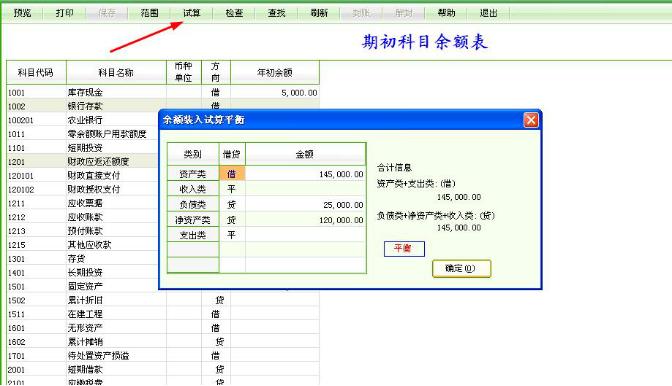This screenshot has height=386, width=672.
Task: Select the 在建工程 row
Action: click(x=163, y=314)
